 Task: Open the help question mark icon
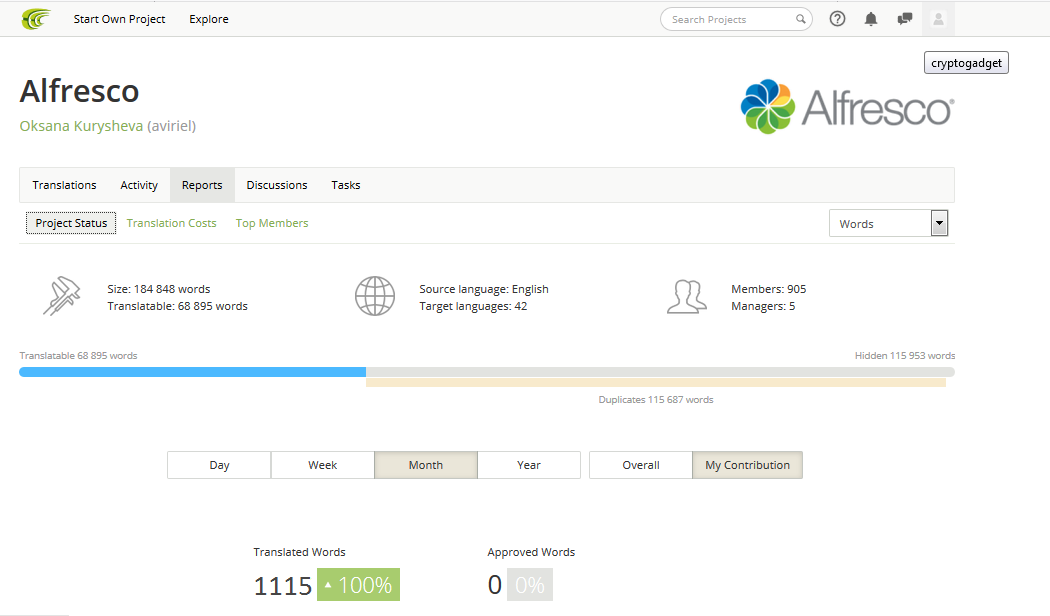click(x=837, y=19)
